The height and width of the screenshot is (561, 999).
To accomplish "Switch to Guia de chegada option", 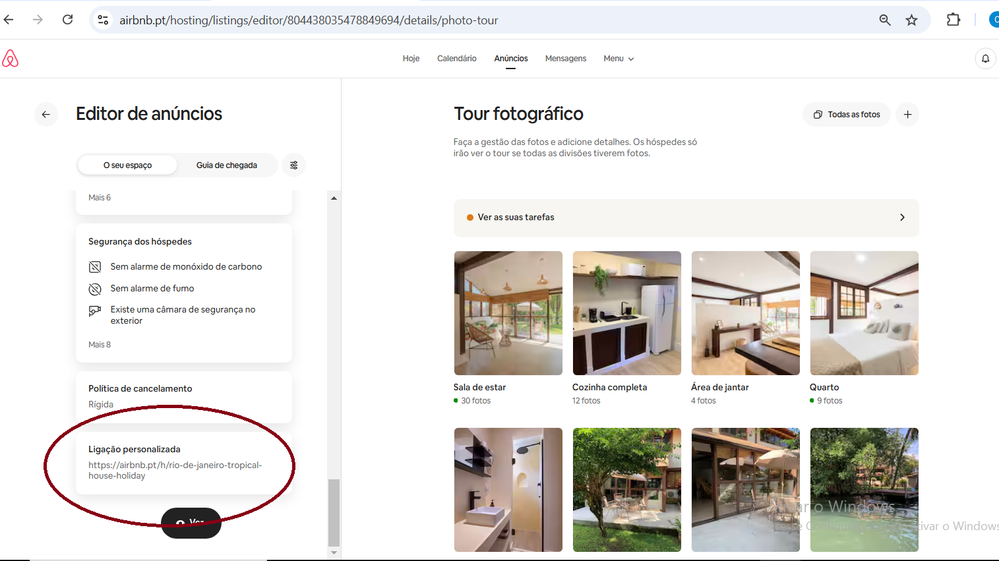I will [226, 165].
